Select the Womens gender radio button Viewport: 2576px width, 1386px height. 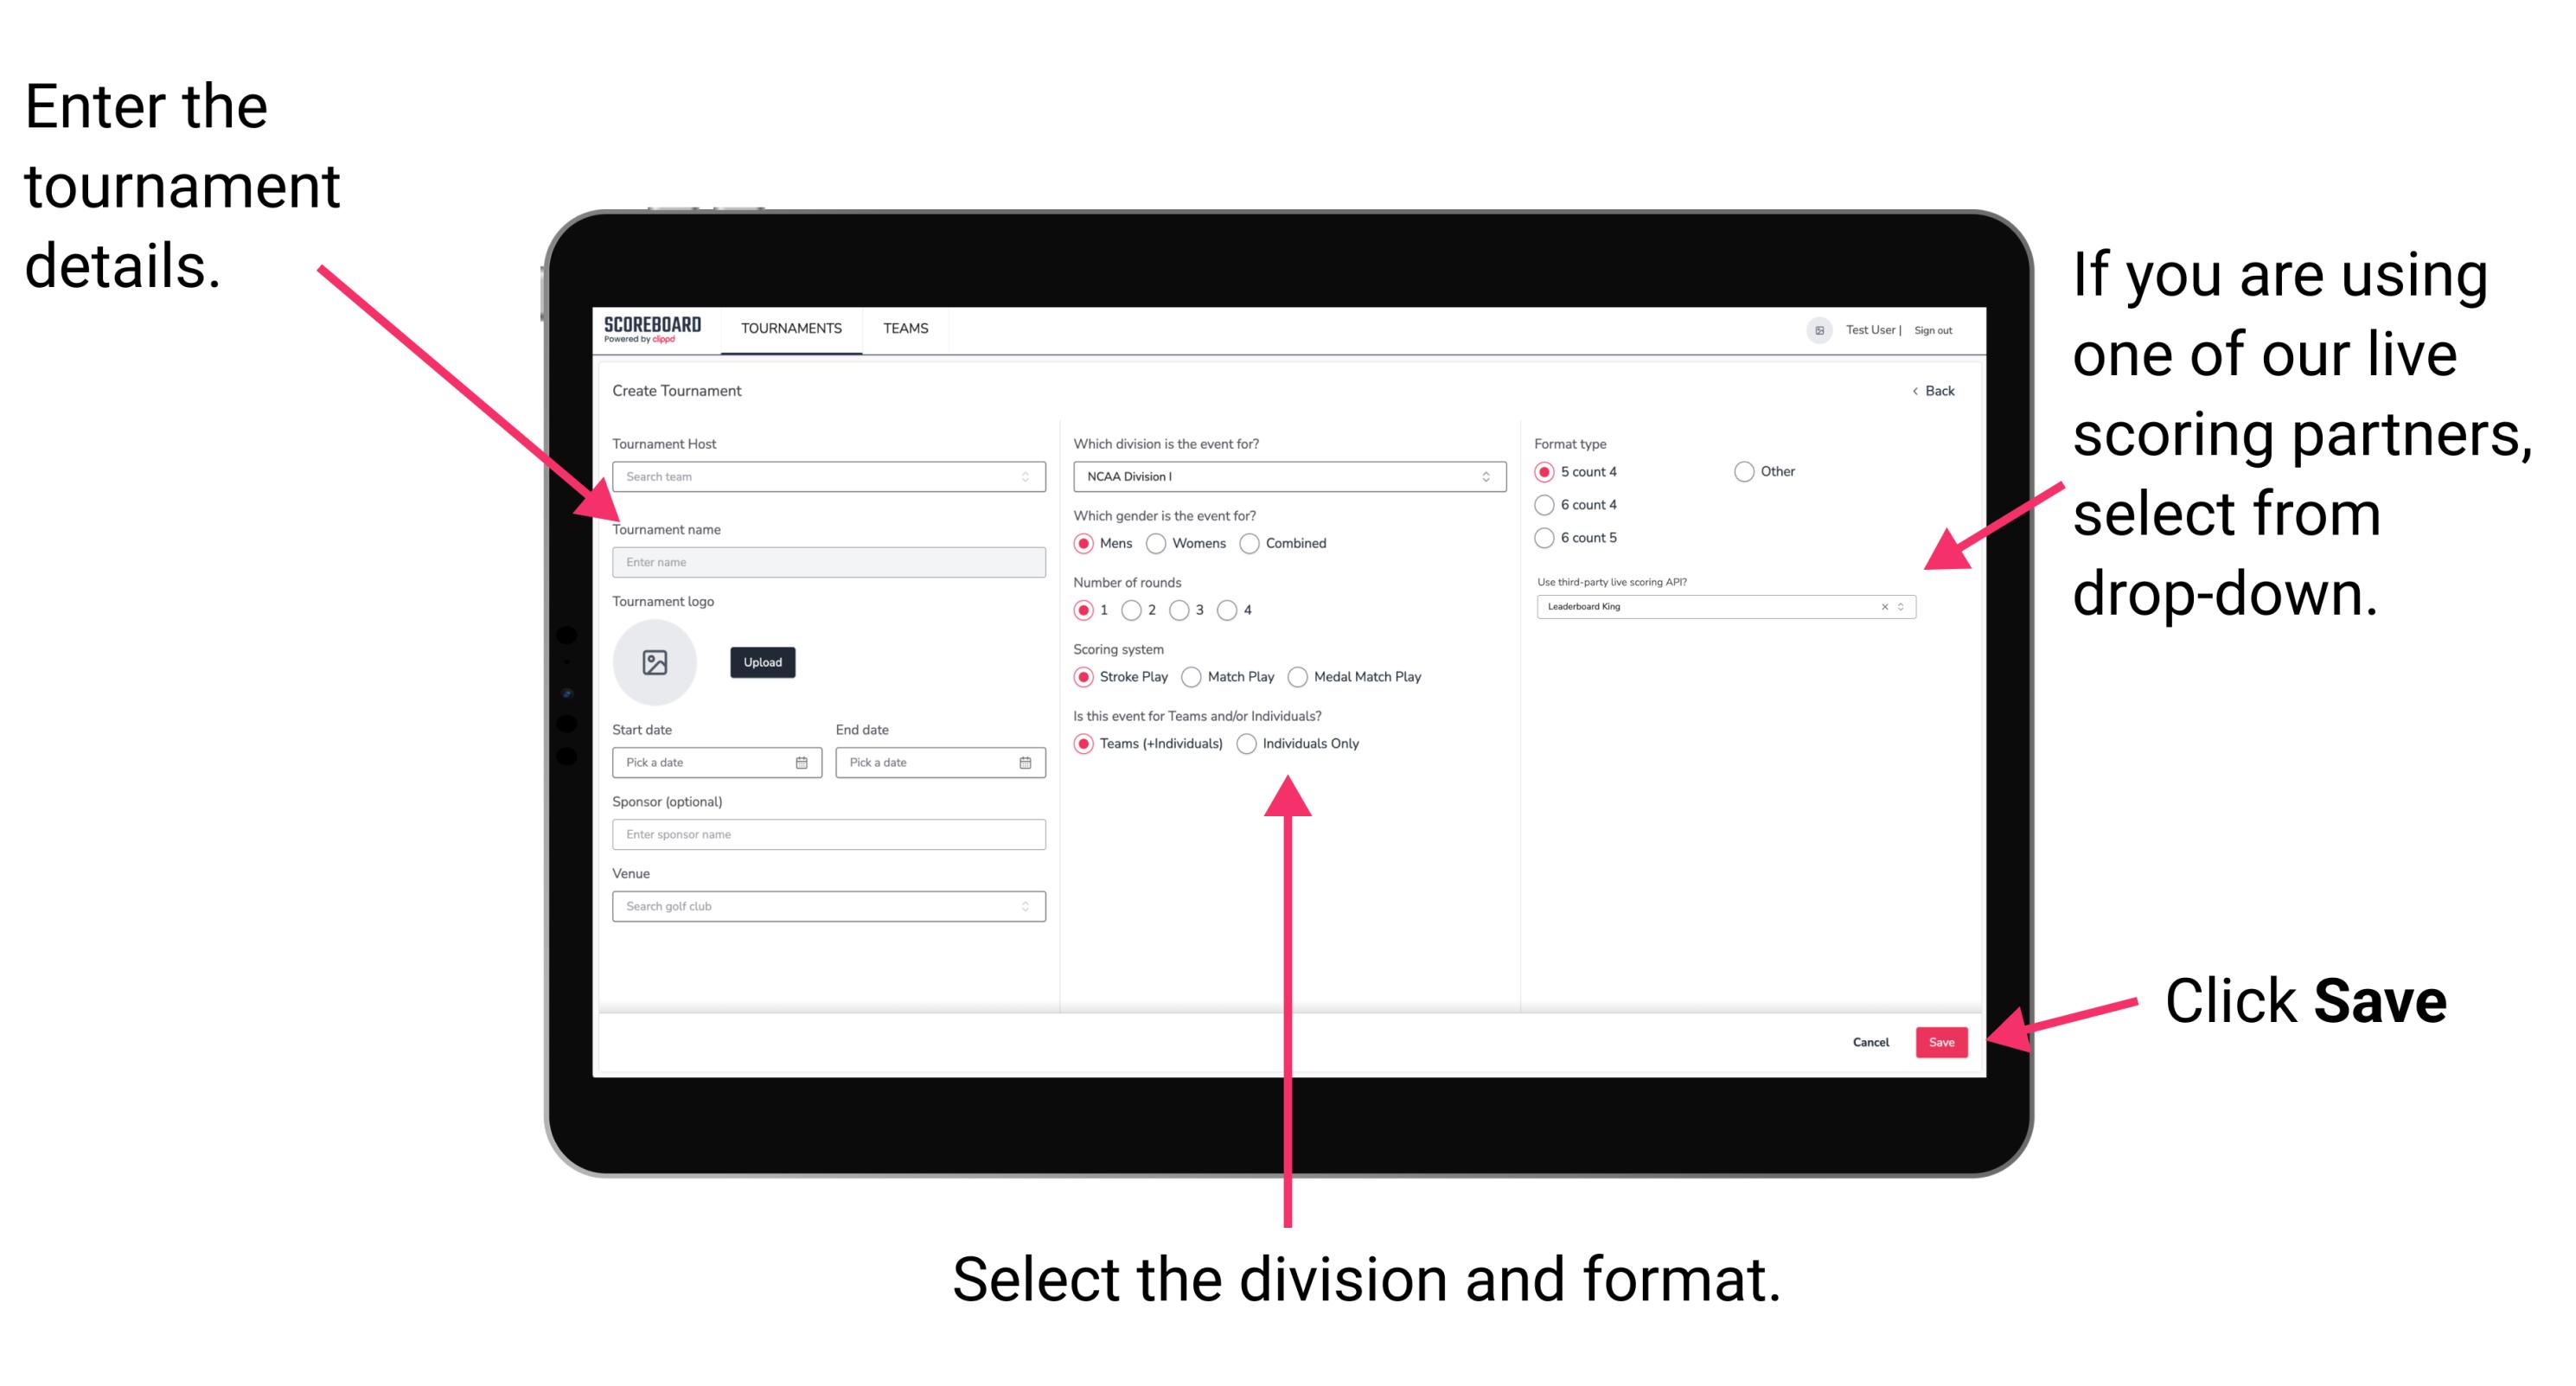(x=1157, y=543)
